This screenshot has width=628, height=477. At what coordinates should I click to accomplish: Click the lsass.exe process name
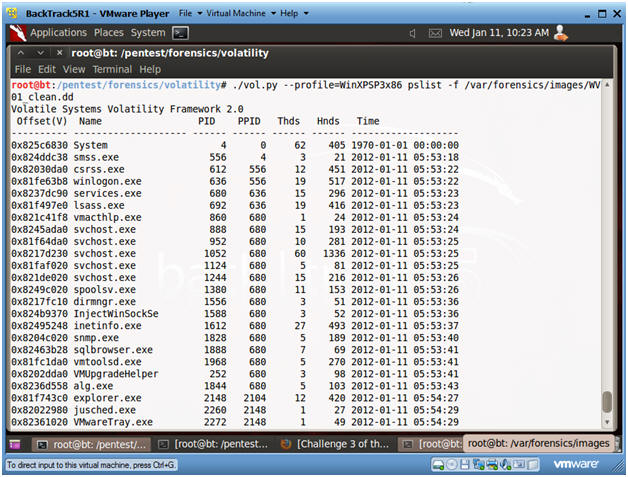click(99, 205)
